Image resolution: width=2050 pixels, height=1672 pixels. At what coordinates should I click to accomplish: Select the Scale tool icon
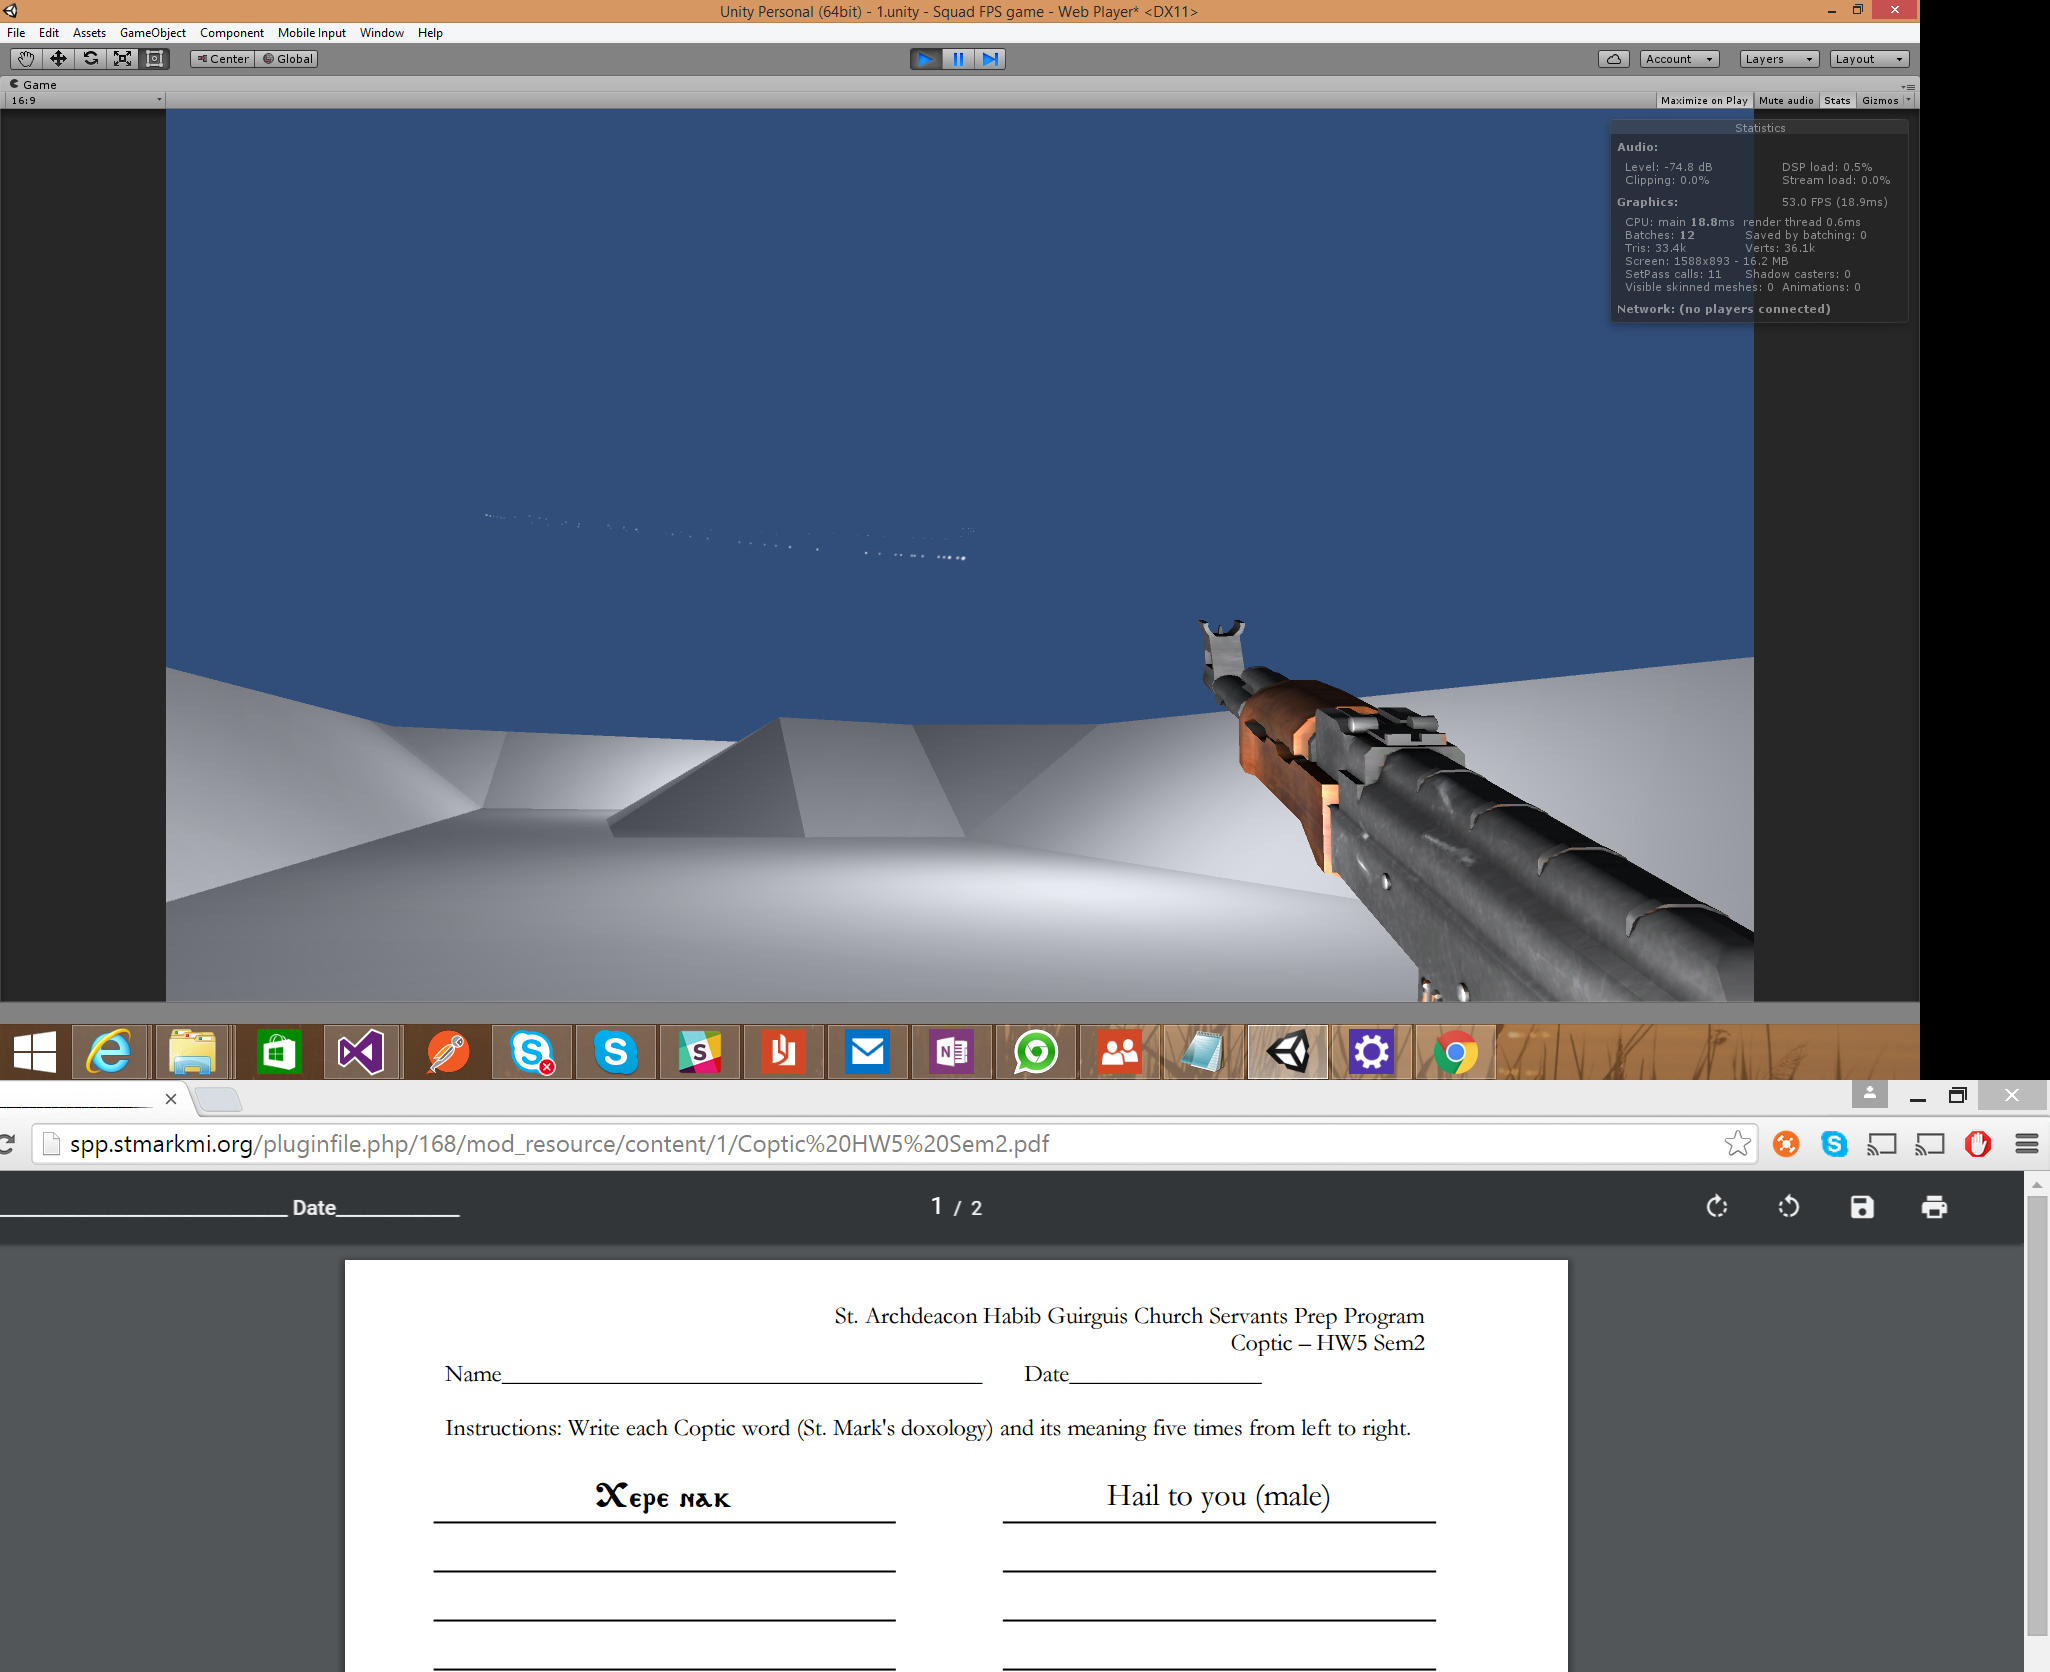[122, 59]
